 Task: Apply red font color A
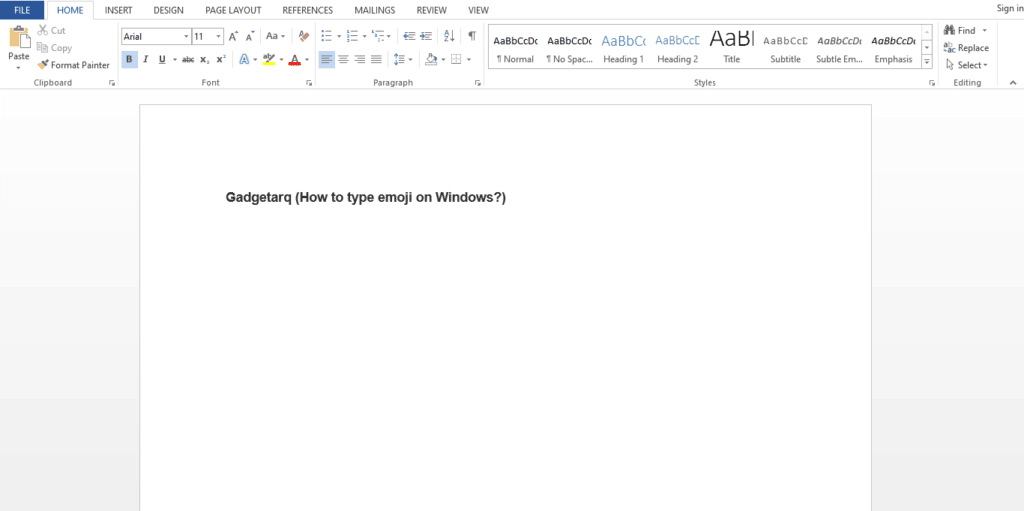295,59
